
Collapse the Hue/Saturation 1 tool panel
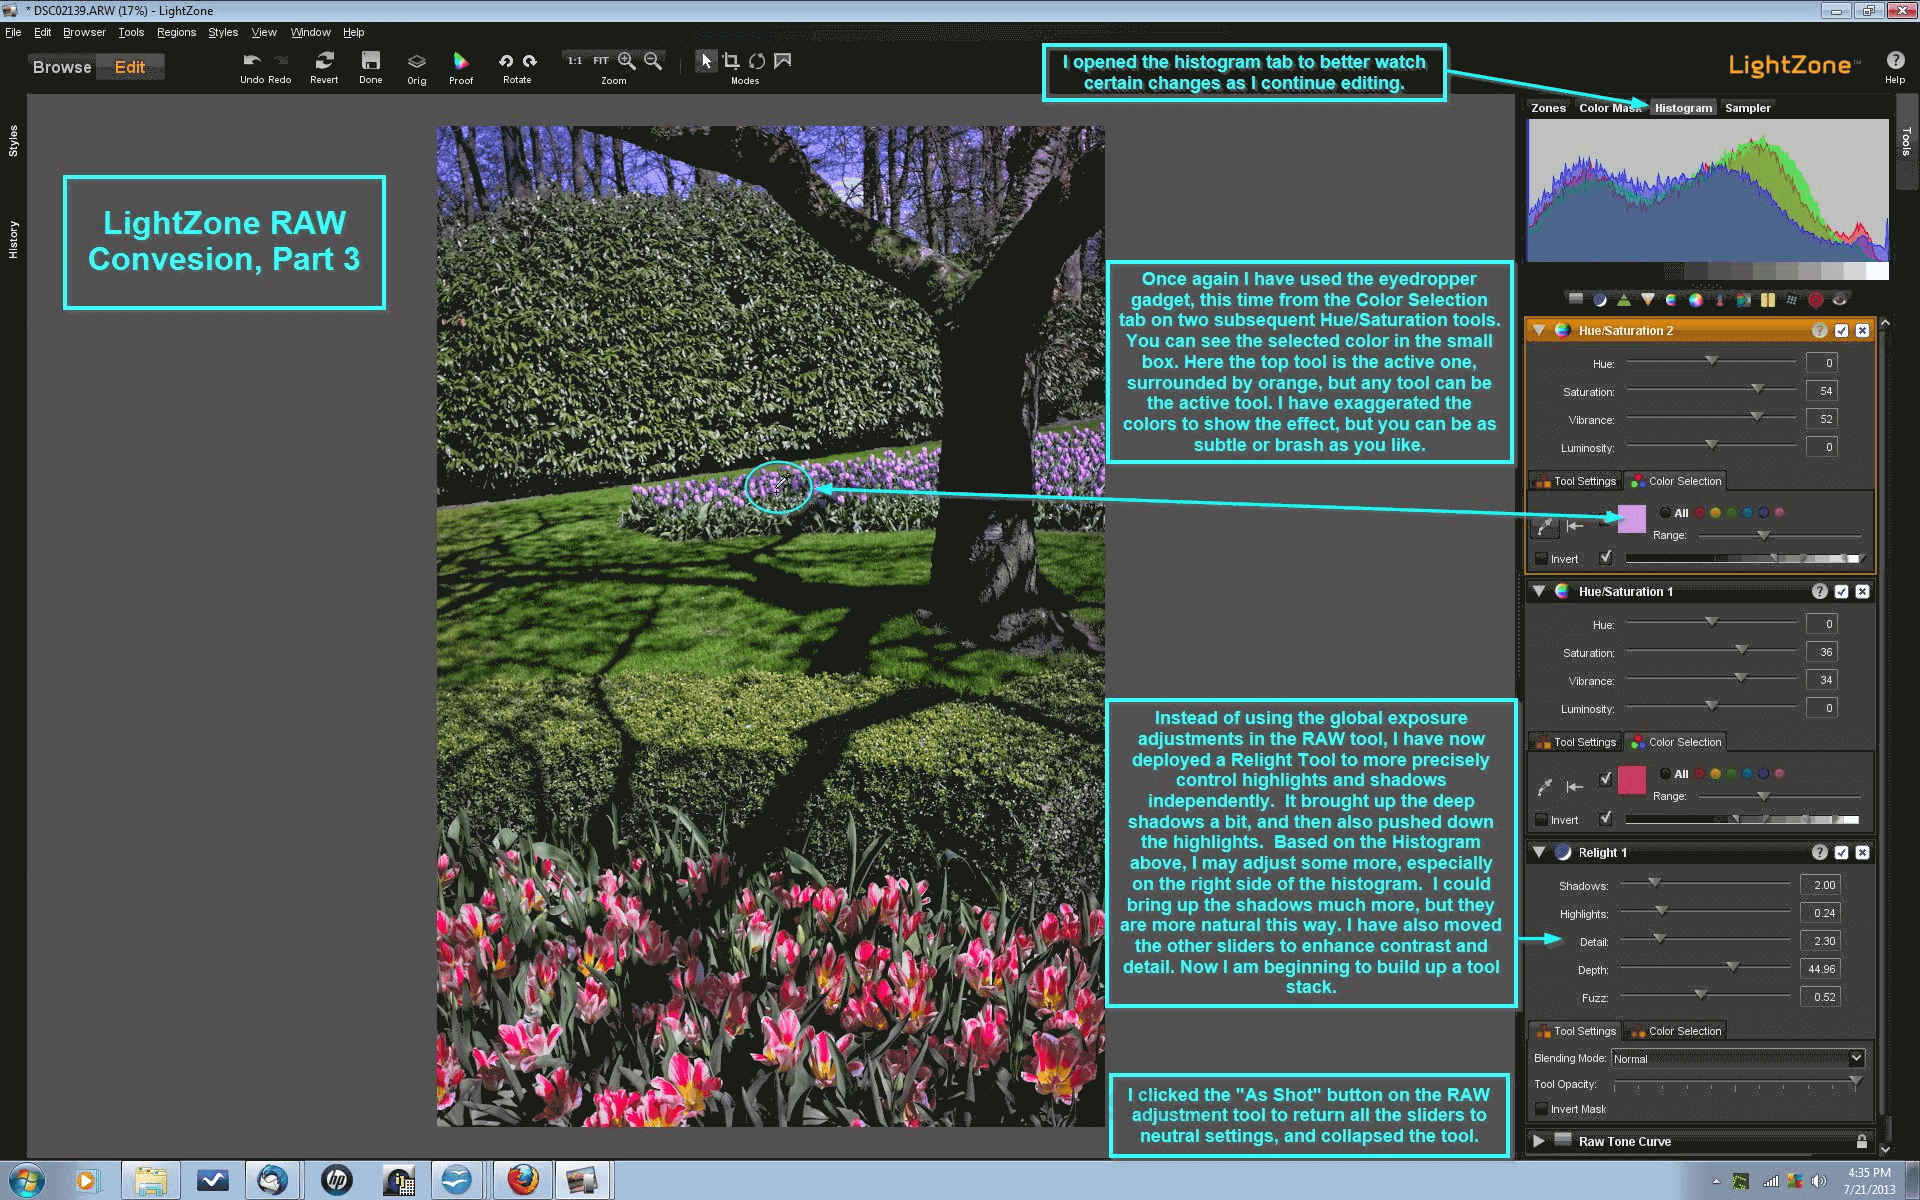tap(1540, 591)
